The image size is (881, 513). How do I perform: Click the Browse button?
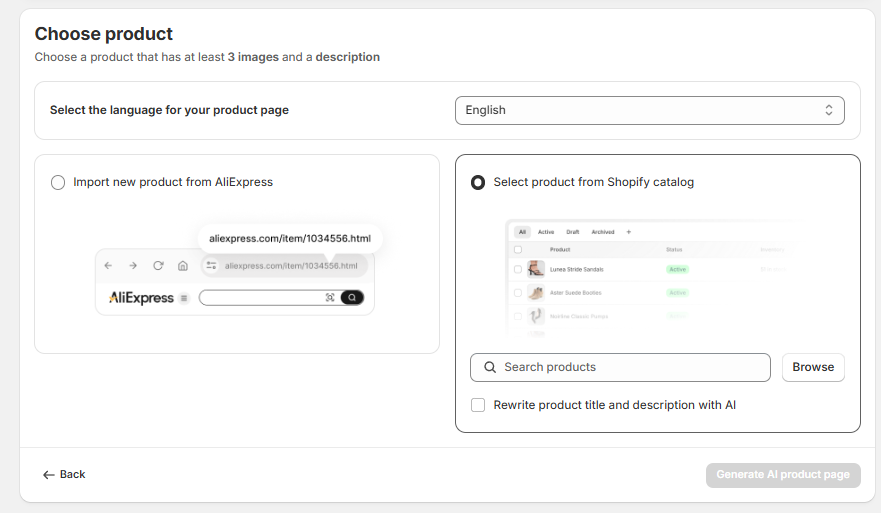pyautogui.click(x=813, y=367)
